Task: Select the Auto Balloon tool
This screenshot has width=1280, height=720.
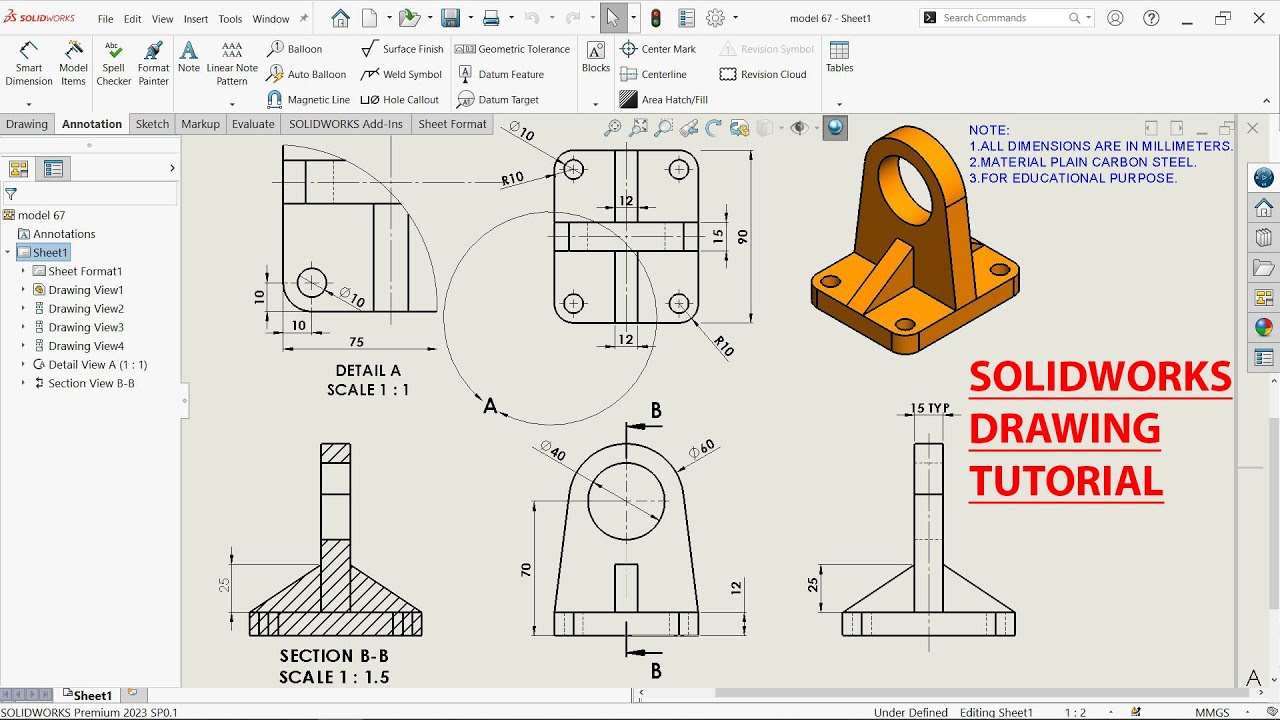Action: point(307,74)
